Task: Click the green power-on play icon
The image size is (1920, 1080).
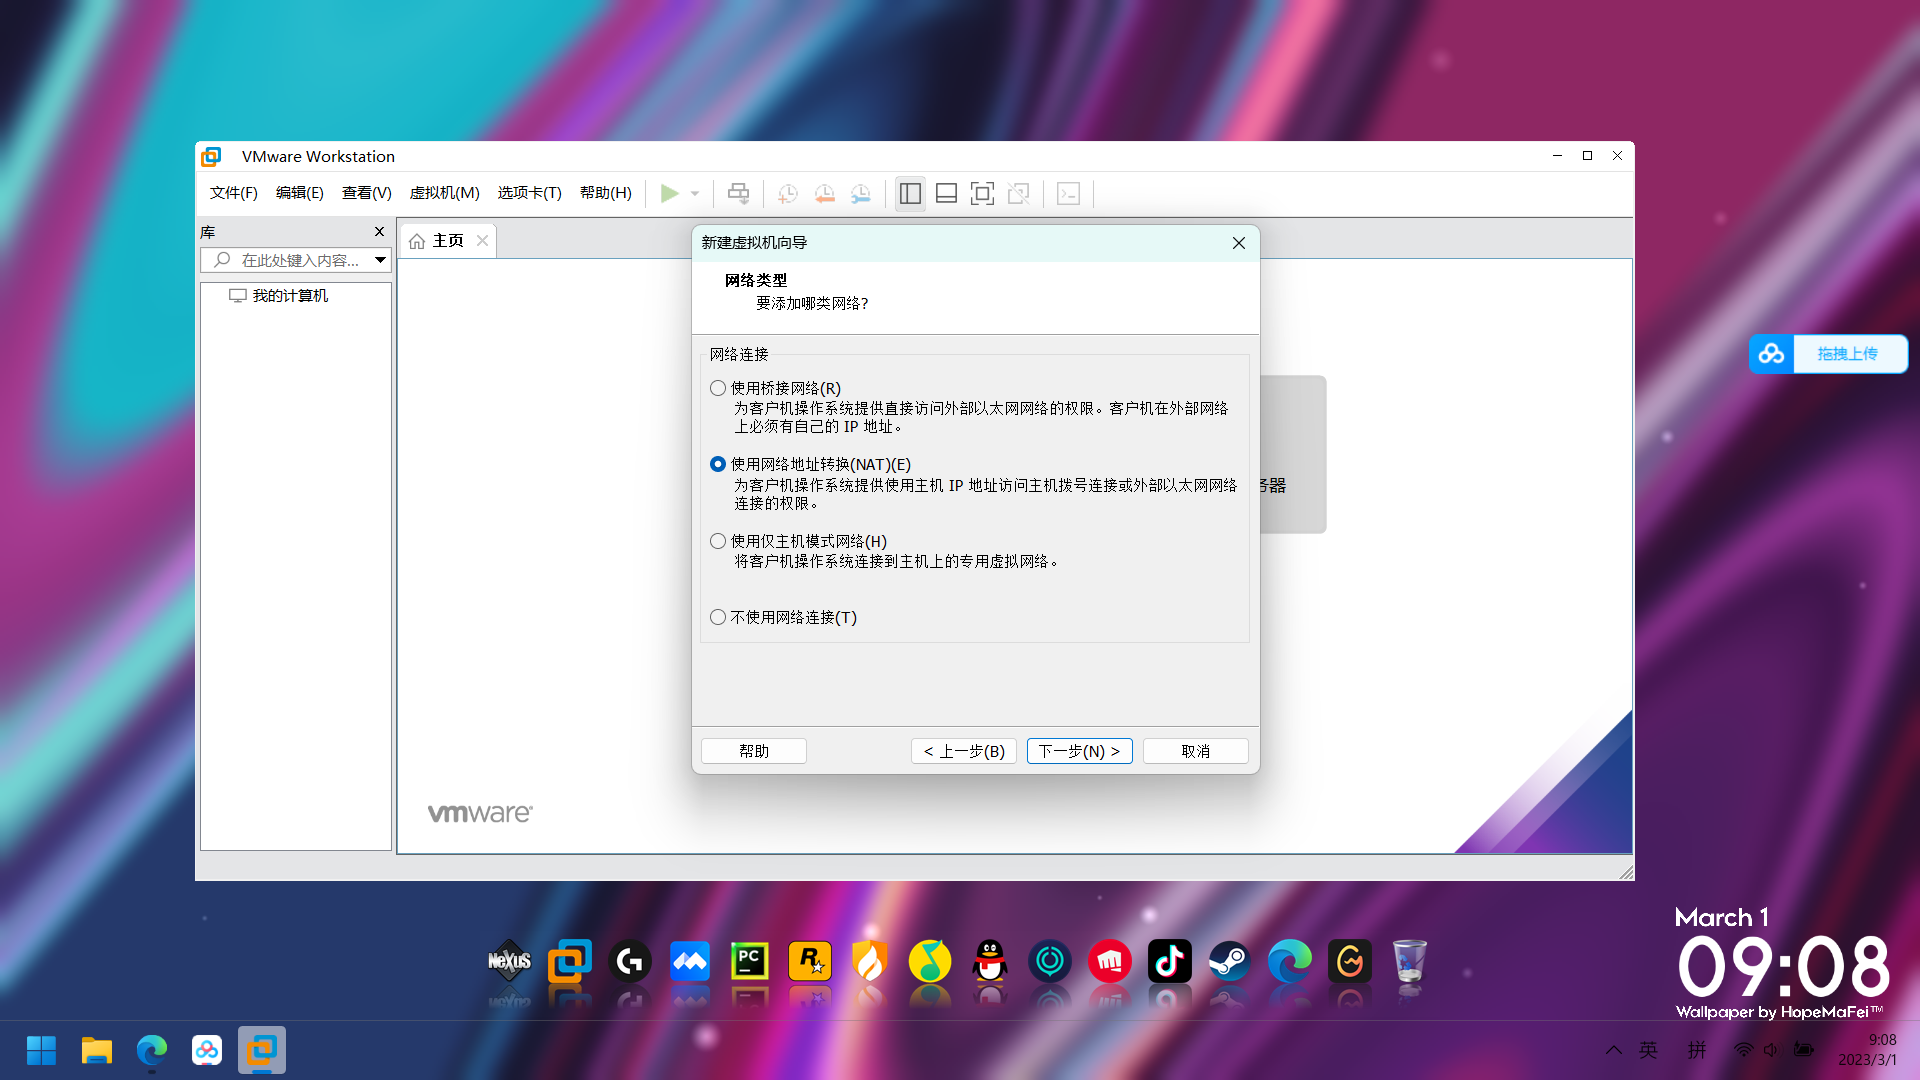Action: 669,194
